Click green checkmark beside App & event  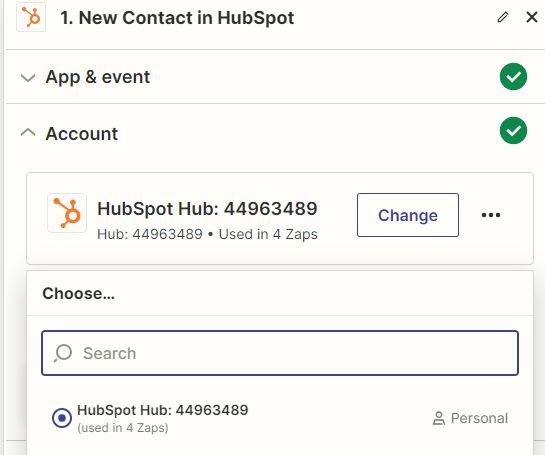(x=513, y=76)
